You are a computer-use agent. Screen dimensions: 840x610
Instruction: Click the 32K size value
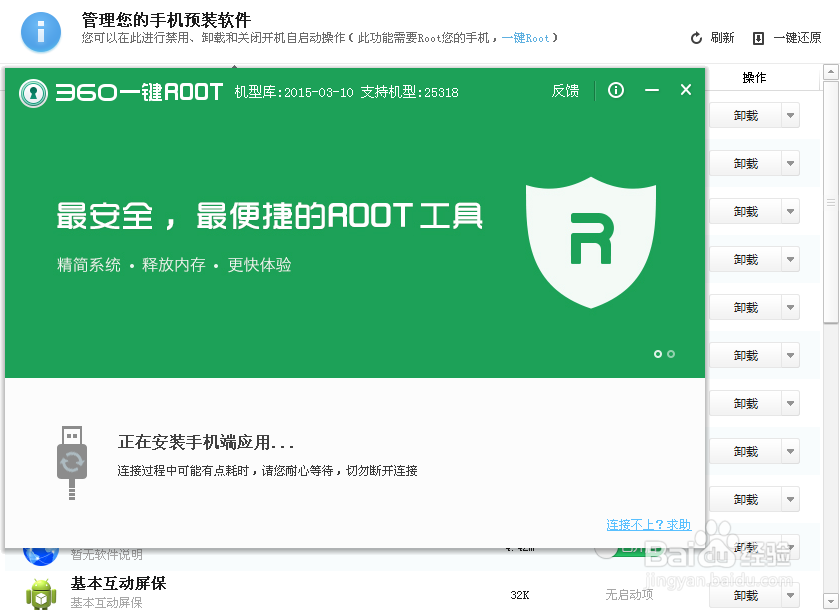tap(520, 595)
